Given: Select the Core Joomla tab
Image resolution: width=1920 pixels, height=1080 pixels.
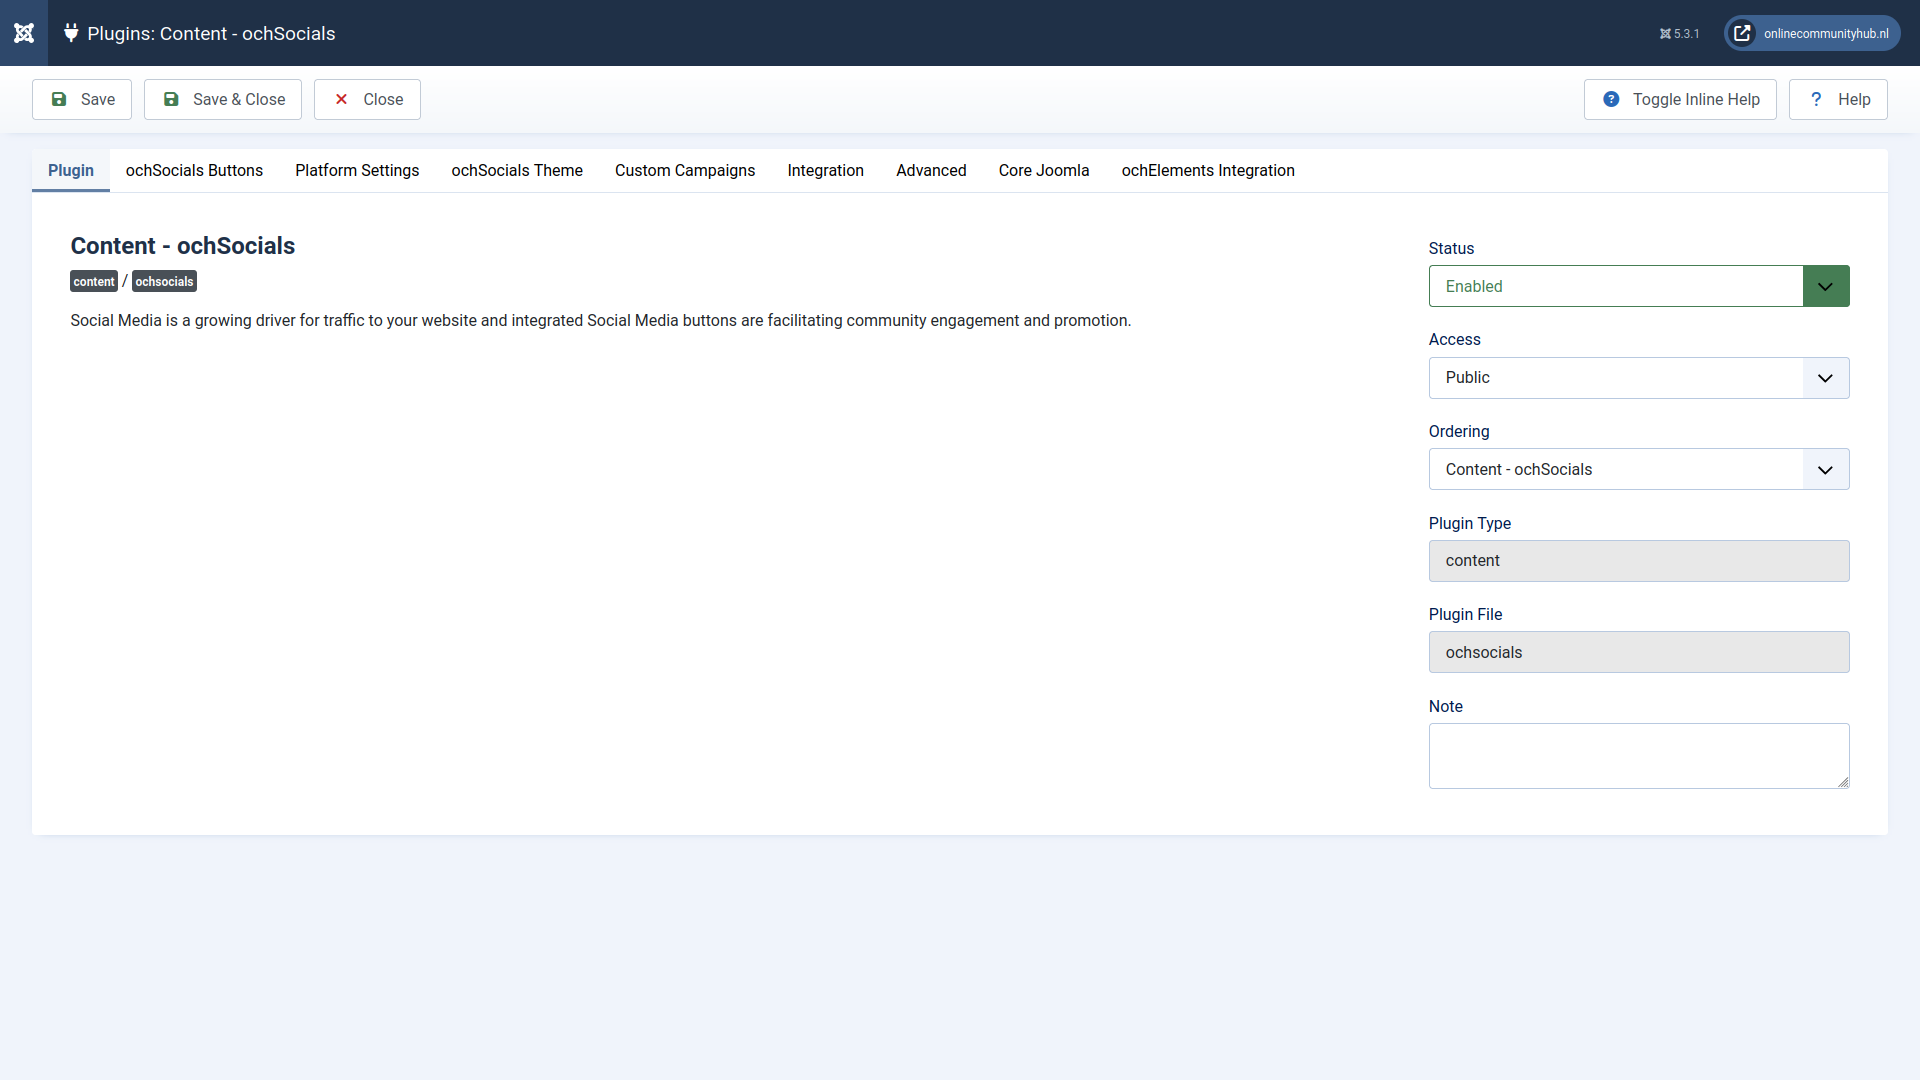Looking at the screenshot, I should (x=1044, y=170).
